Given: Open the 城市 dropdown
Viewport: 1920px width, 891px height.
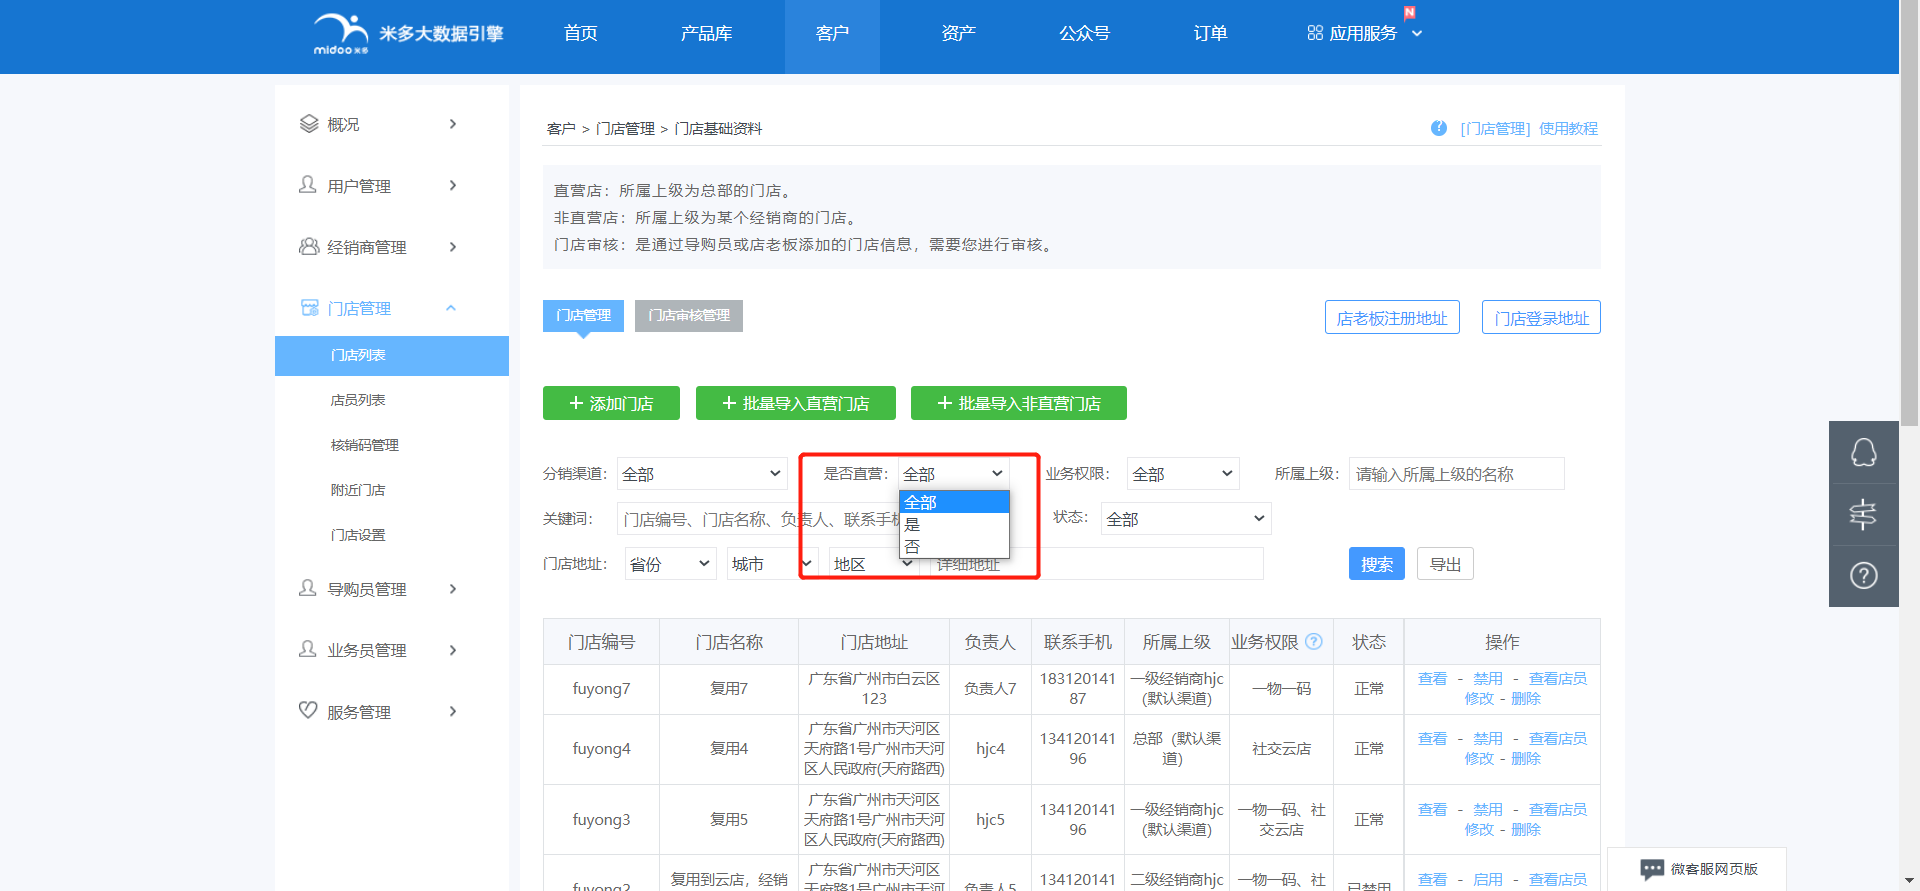Looking at the screenshot, I should coord(772,564).
